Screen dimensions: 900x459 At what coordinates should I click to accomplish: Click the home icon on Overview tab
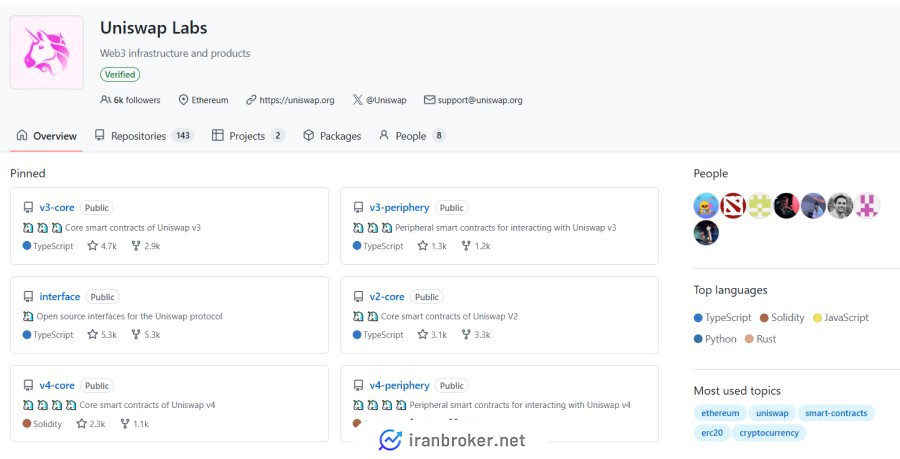[x=22, y=135]
